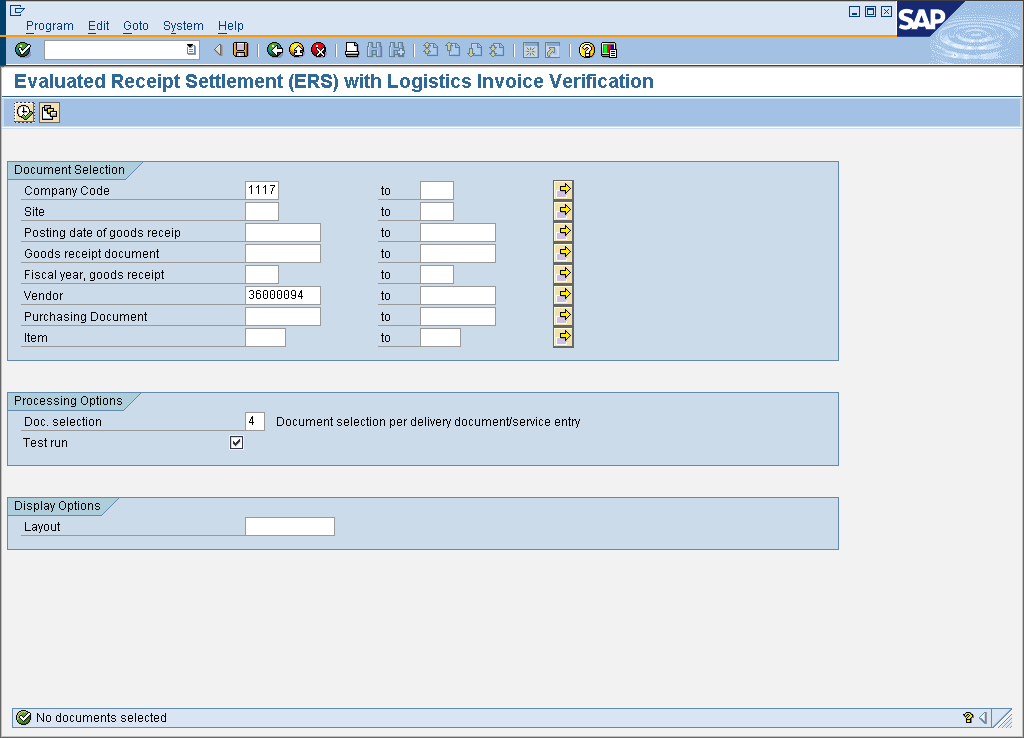Click the yellow Exit up-arrow icon
This screenshot has width=1024, height=738.
coord(296,50)
